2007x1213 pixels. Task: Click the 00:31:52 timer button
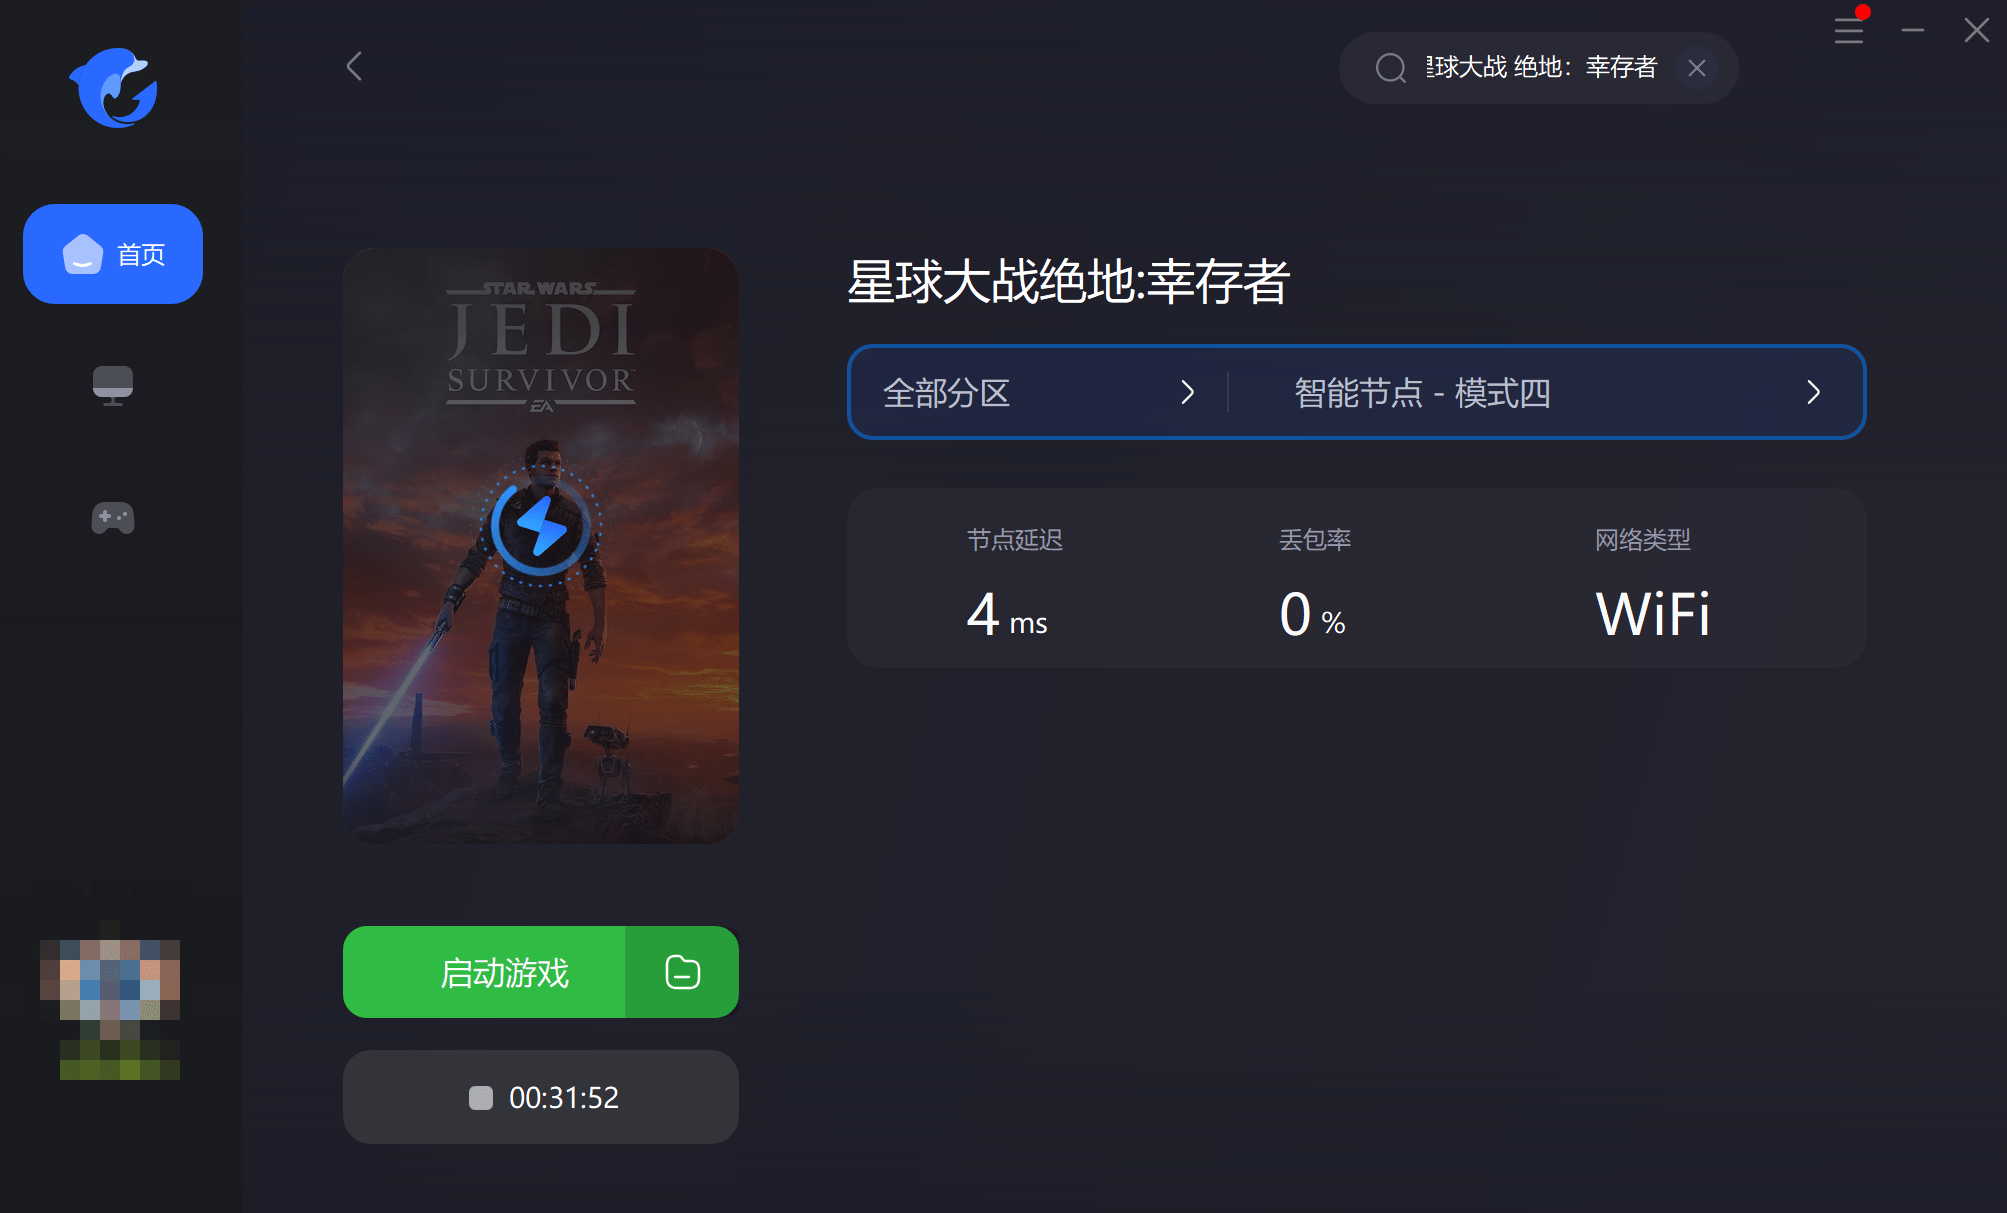[541, 1097]
